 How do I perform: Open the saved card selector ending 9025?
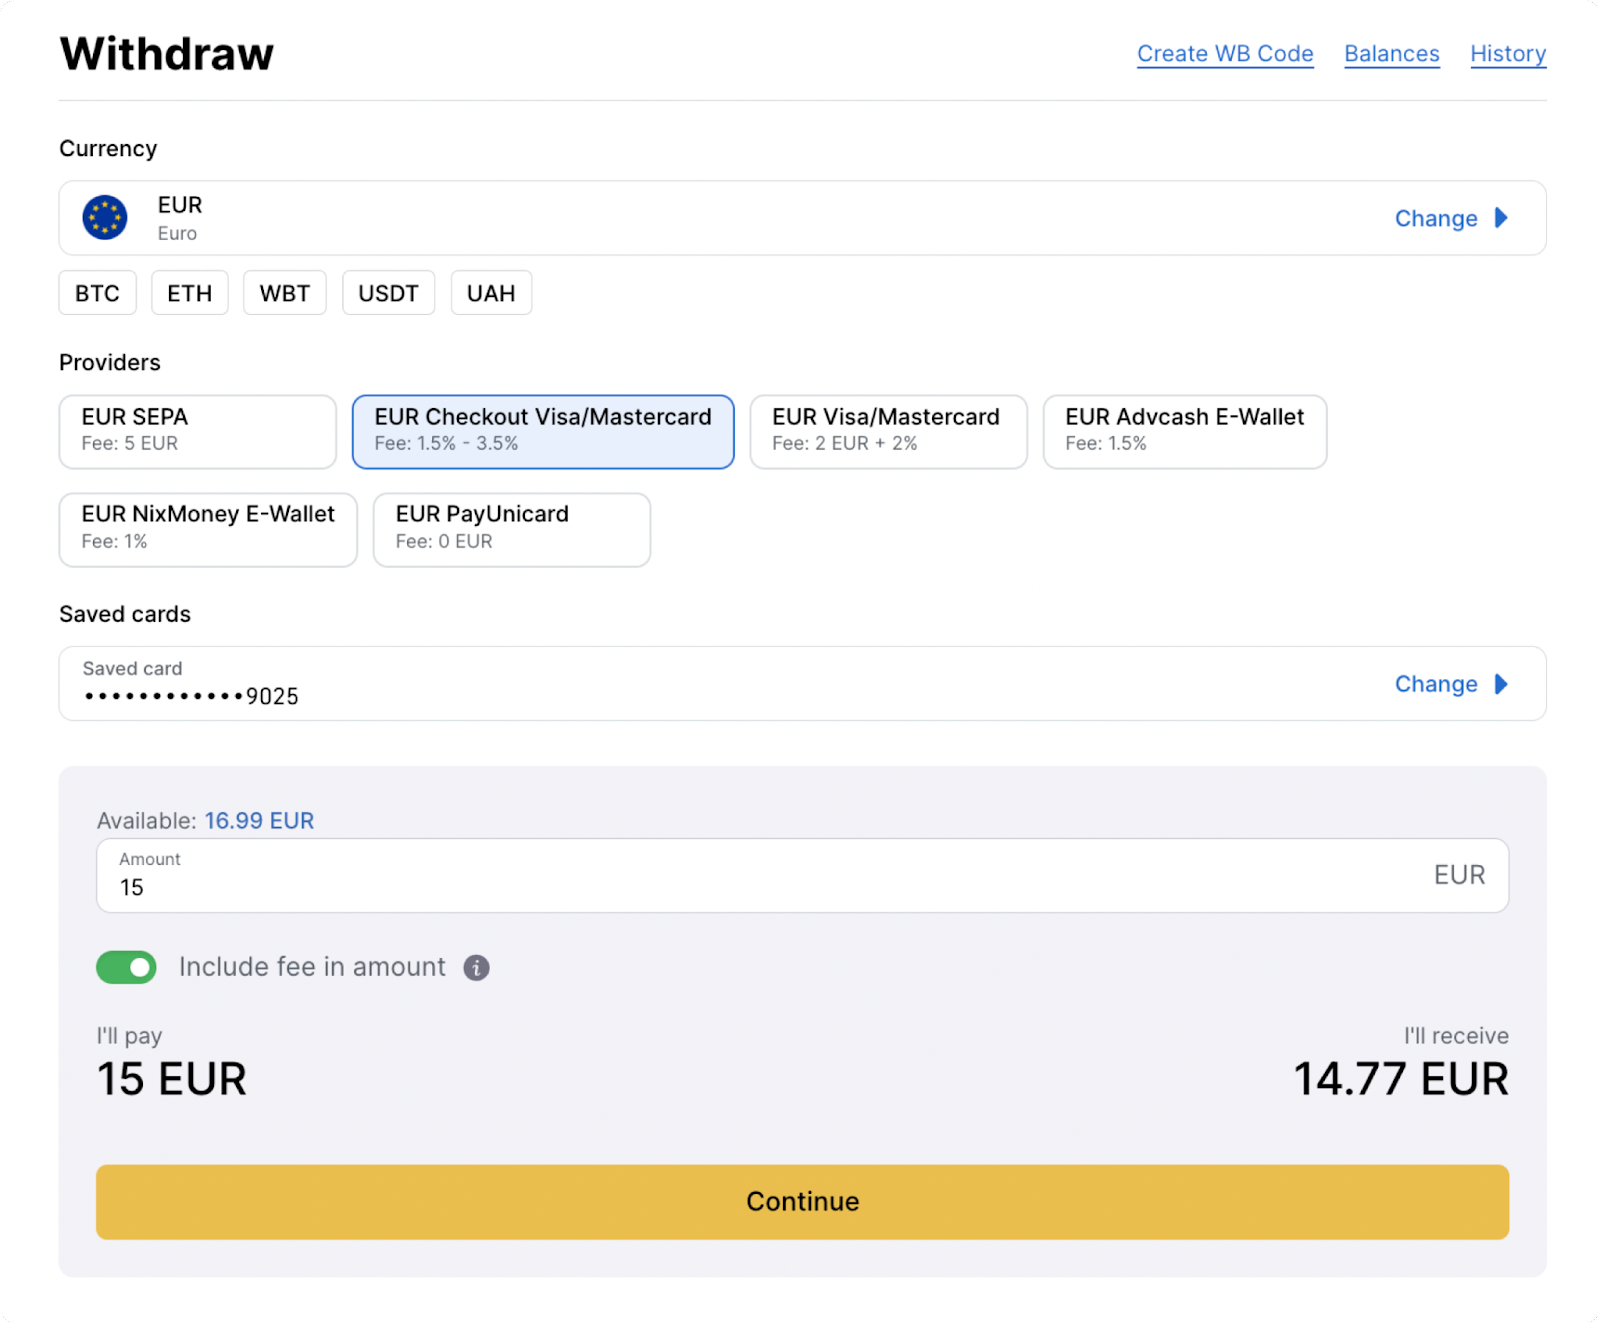click(x=802, y=684)
